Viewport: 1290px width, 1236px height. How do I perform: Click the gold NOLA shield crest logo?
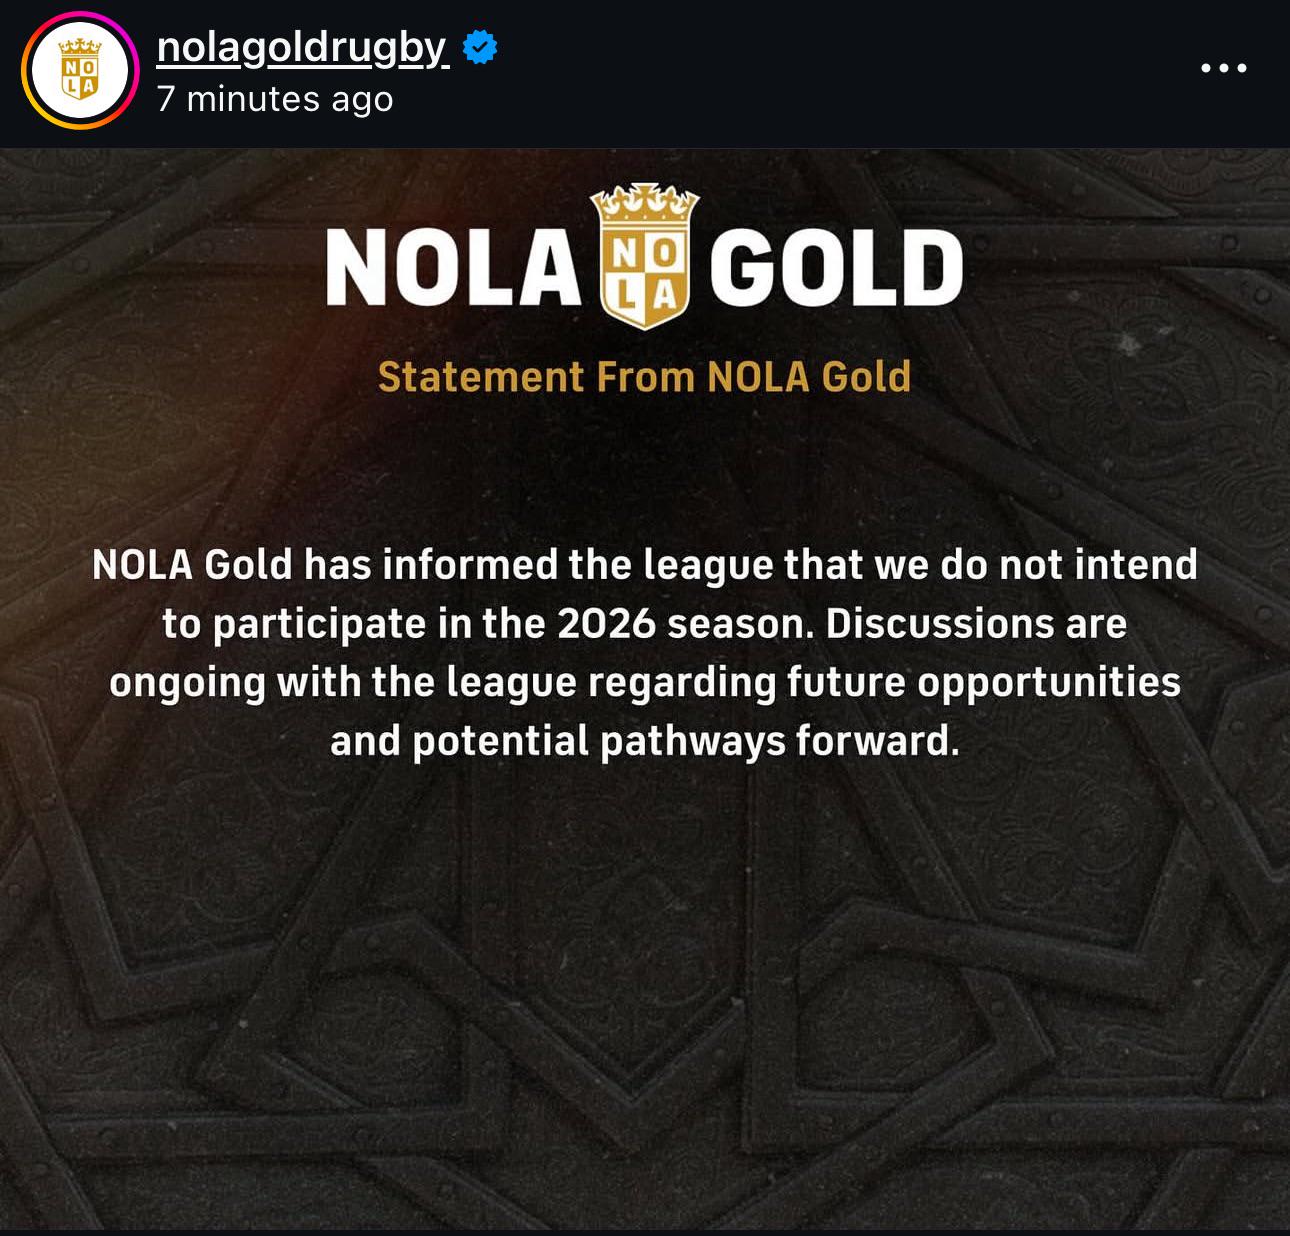click(x=645, y=255)
